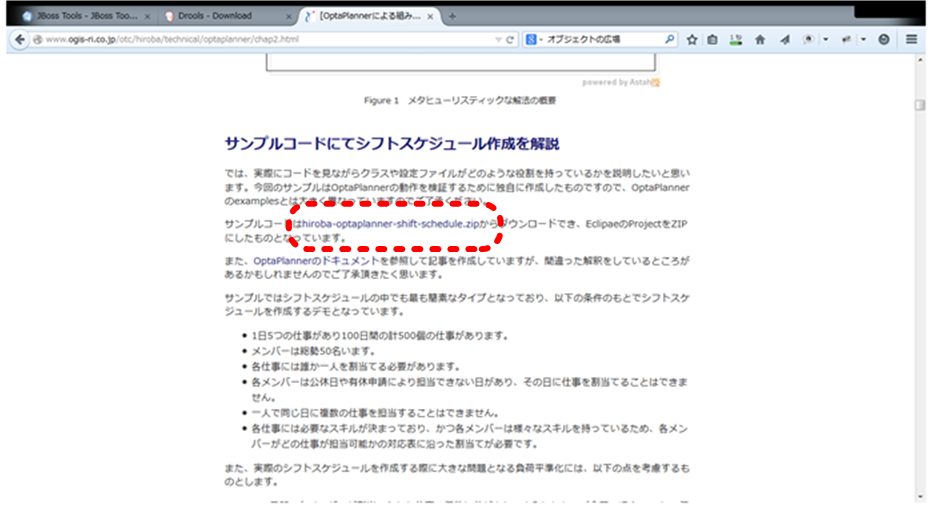
Task: Show bookmarks list clipboard icon
Action: pyautogui.click(x=712, y=40)
